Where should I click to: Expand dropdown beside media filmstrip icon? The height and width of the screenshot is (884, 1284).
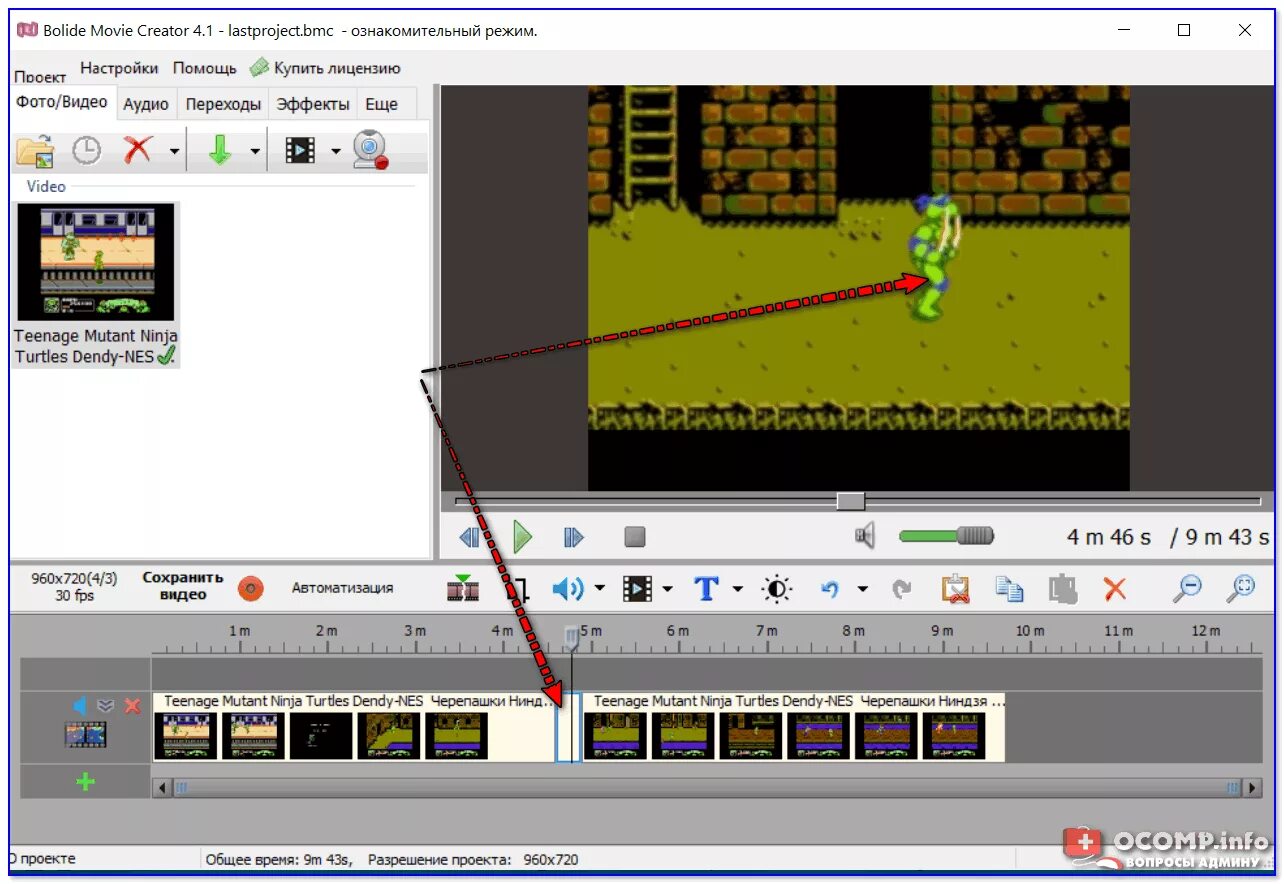click(335, 151)
